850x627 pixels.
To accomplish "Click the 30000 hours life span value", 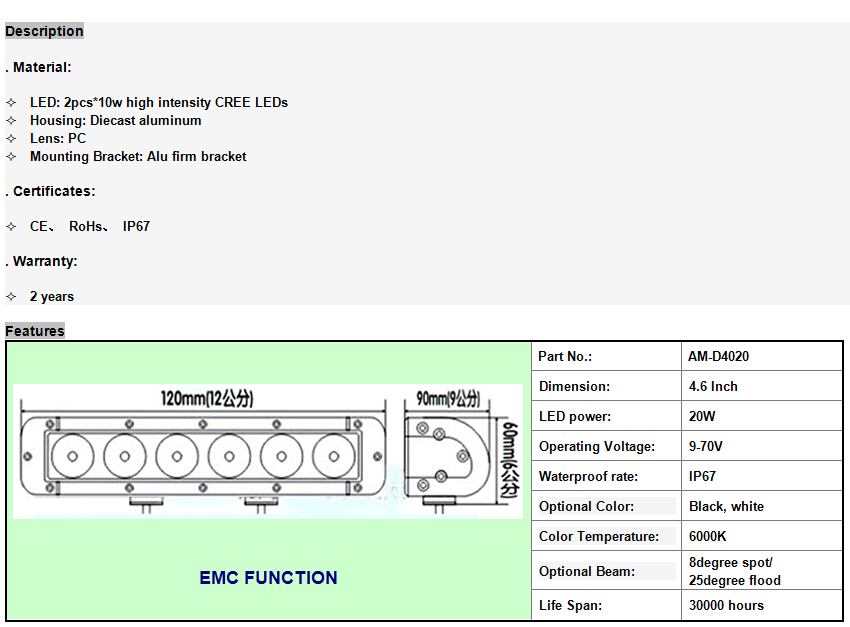I will 726,605.
